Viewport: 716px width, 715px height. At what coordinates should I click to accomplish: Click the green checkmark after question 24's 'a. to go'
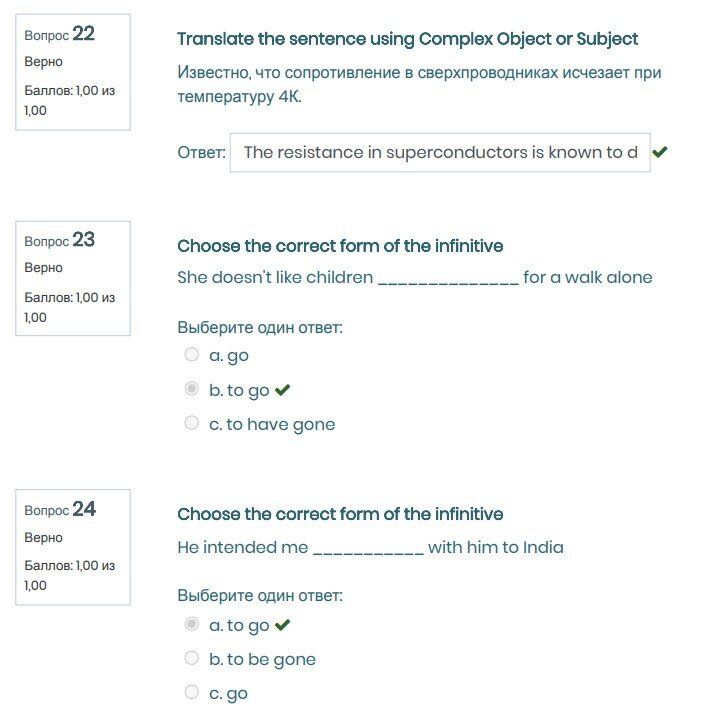point(282,625)
